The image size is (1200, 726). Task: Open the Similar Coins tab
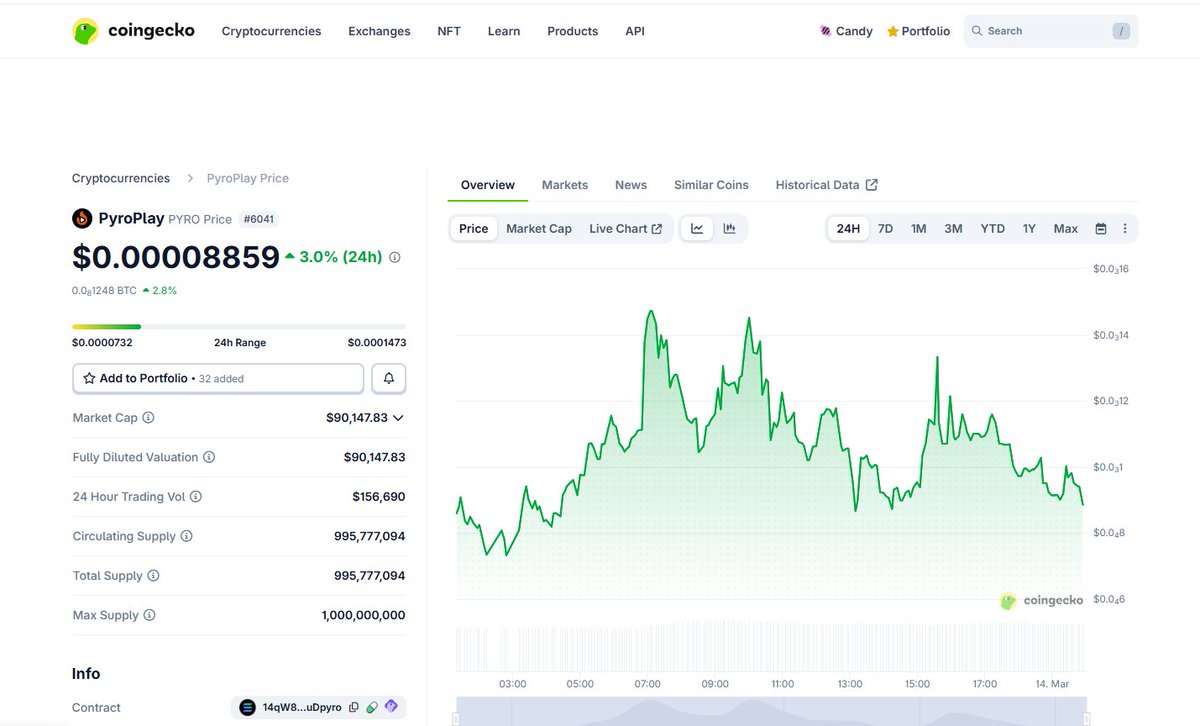[711, 184]
